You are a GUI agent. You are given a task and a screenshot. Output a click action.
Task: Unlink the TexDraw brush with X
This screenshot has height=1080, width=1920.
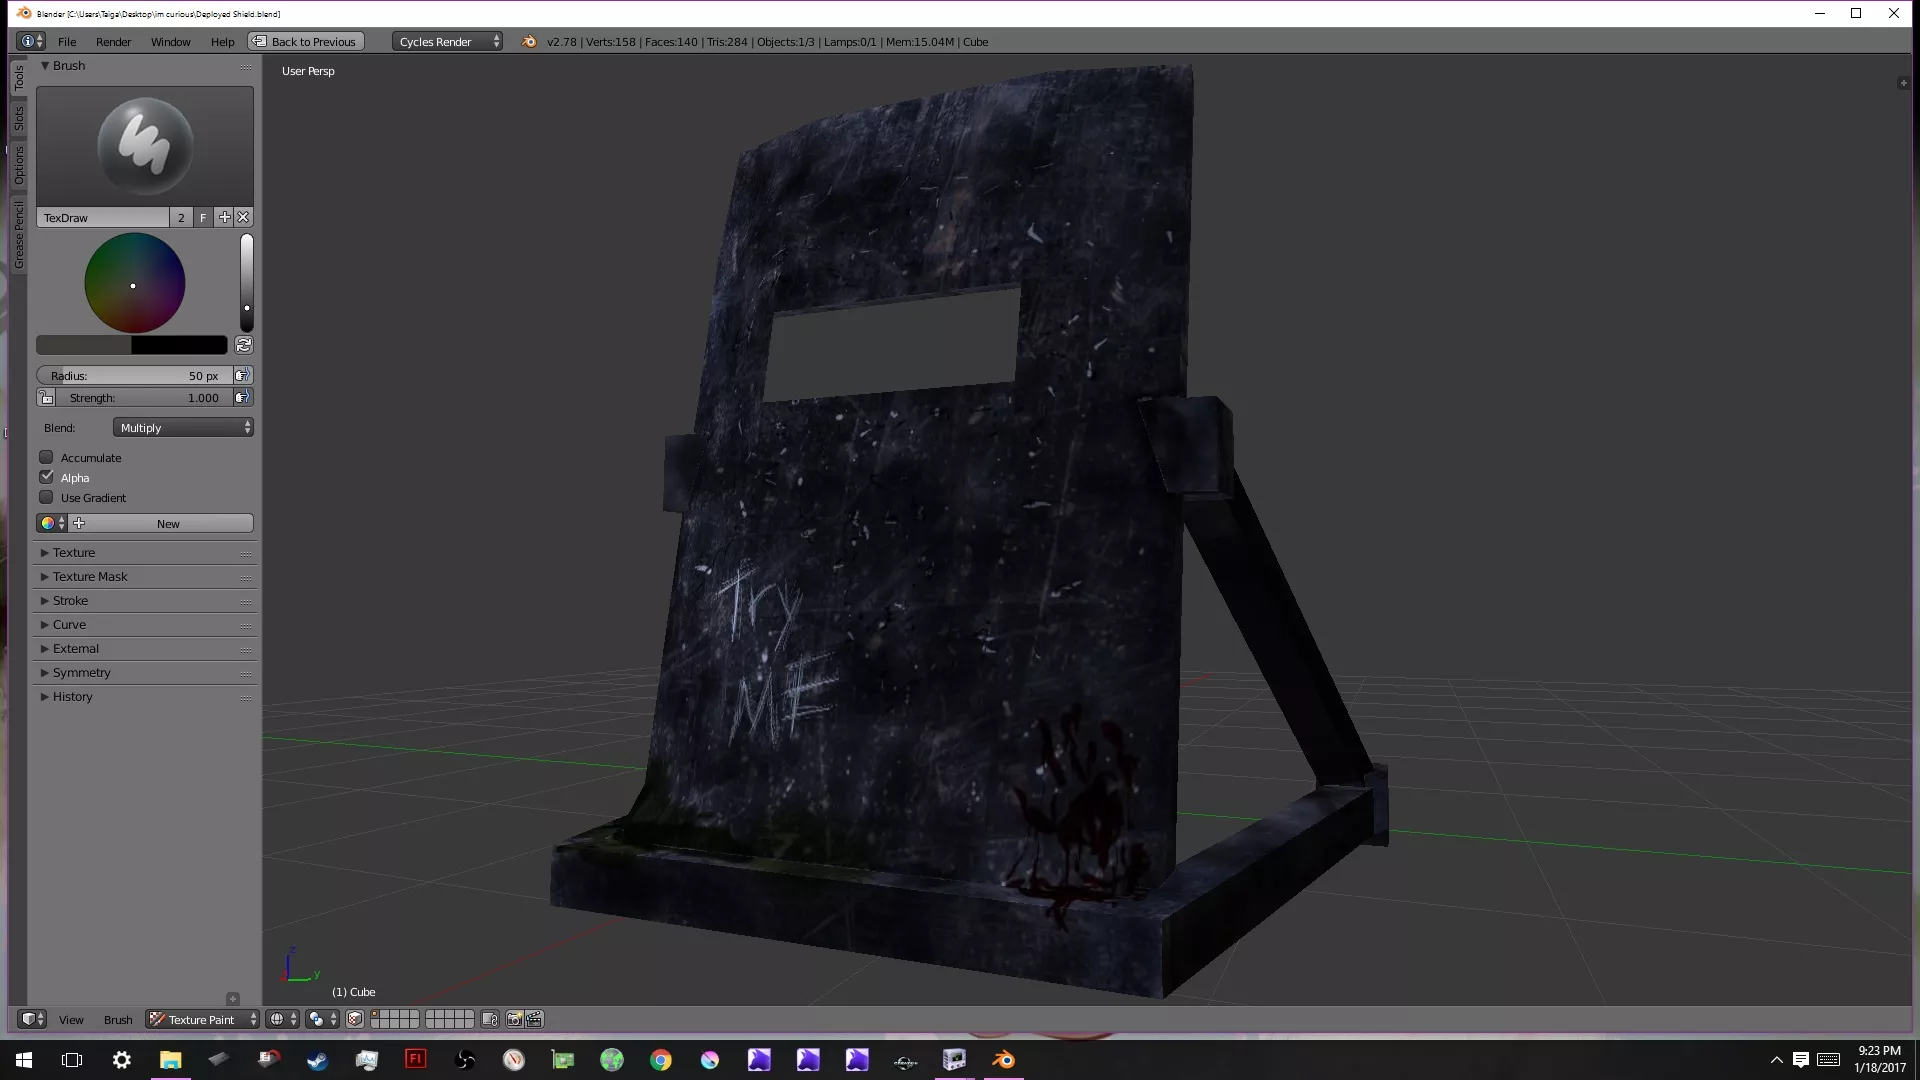243,217
